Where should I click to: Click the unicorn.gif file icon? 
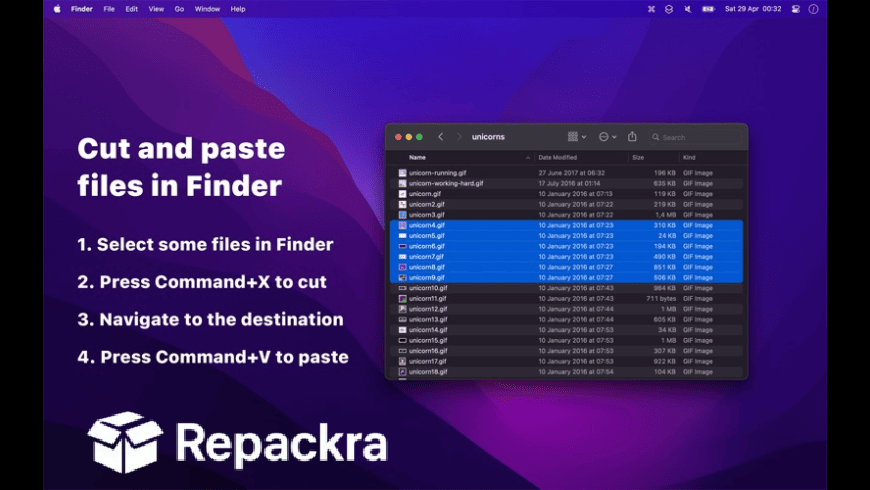402,194
